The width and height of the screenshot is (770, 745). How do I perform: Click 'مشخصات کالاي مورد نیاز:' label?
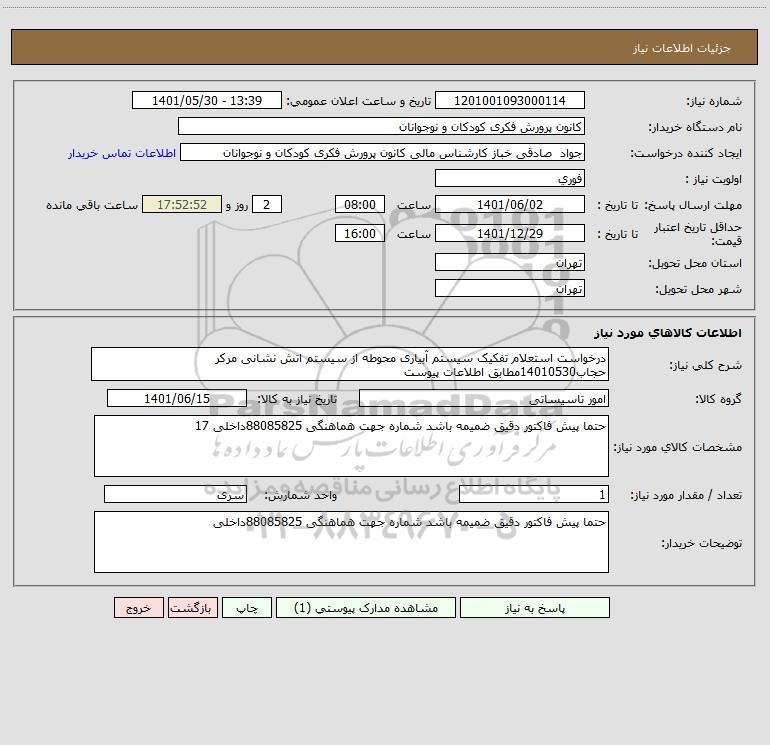[x=678, y=447]
